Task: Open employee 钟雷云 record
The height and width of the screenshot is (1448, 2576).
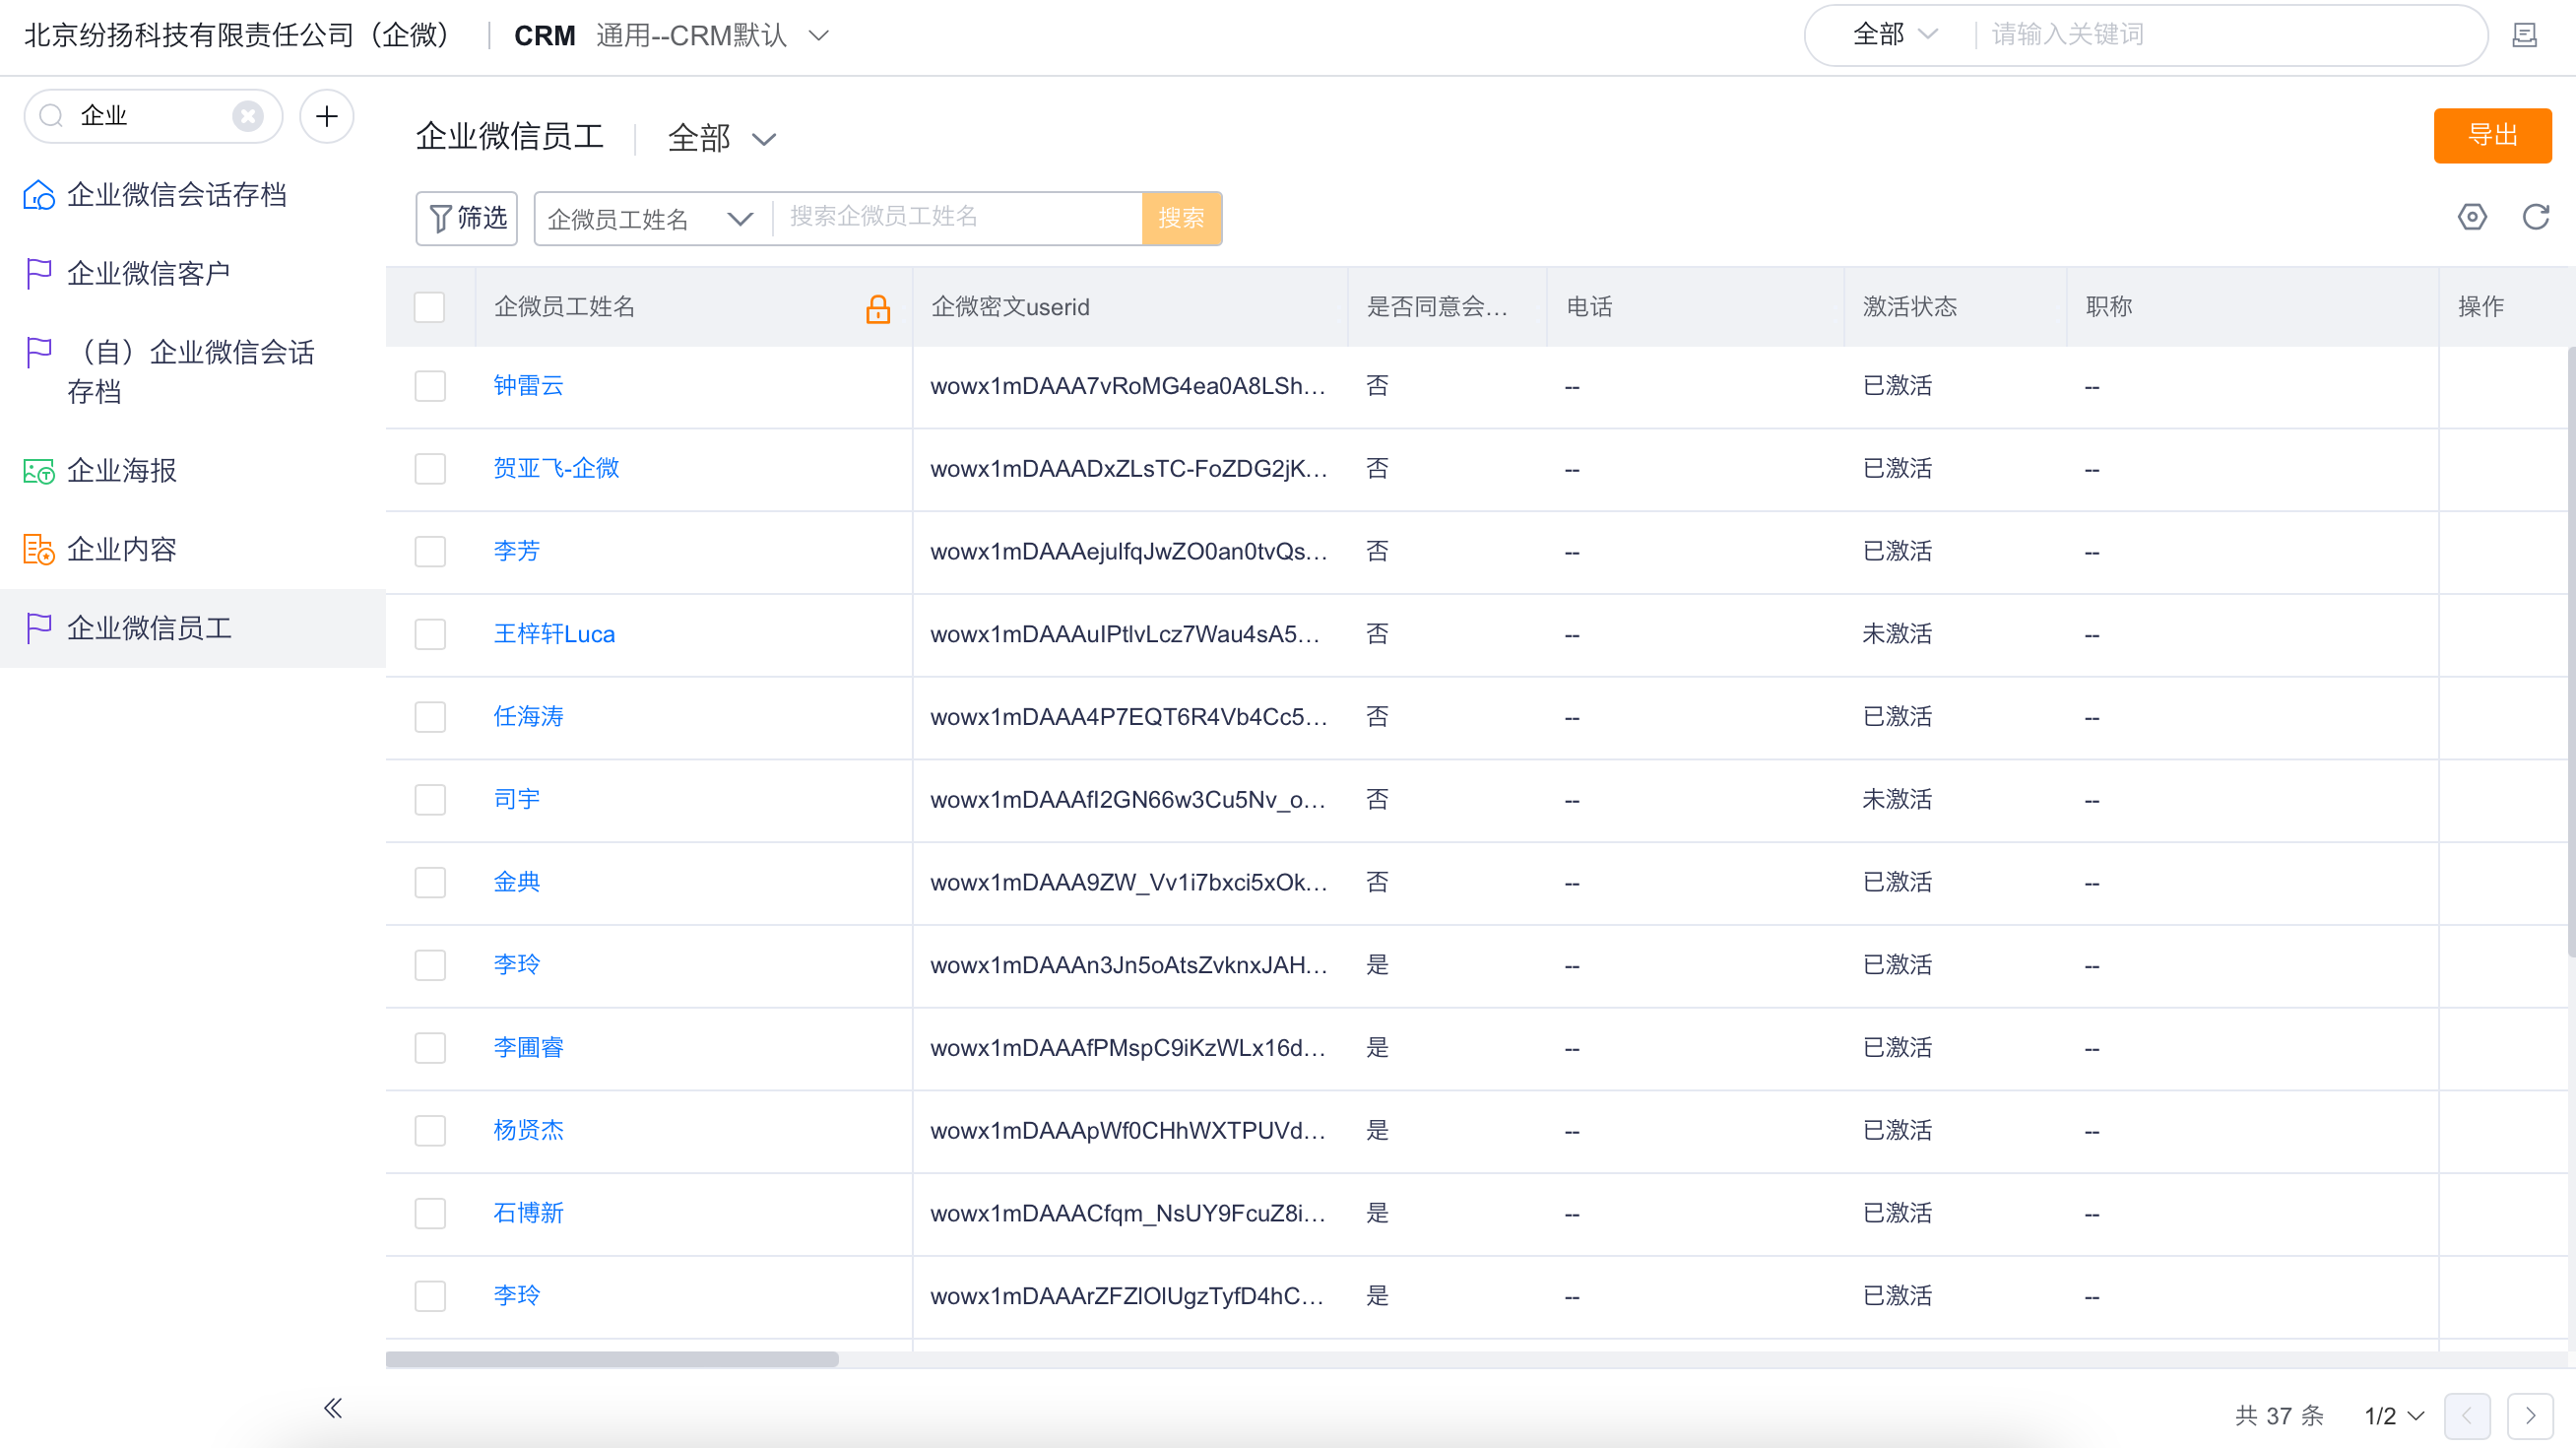Action: 528,386
